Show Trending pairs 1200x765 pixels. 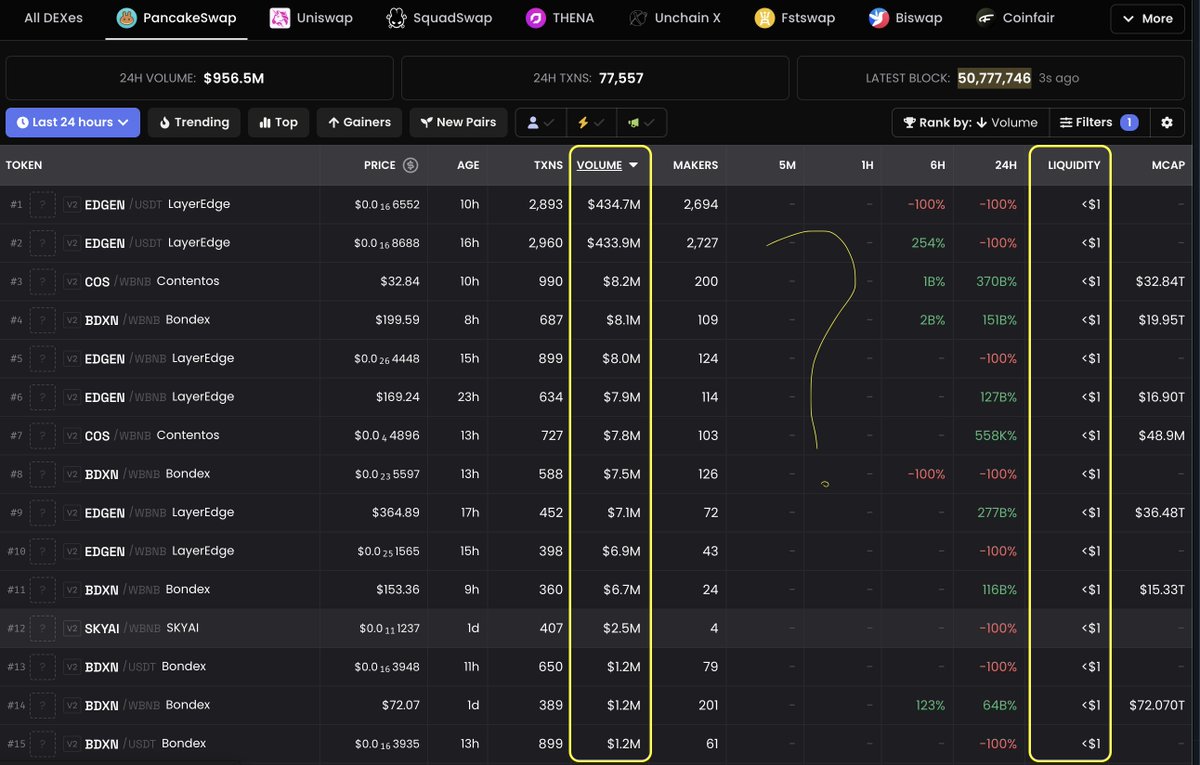[x=194, y=122]
